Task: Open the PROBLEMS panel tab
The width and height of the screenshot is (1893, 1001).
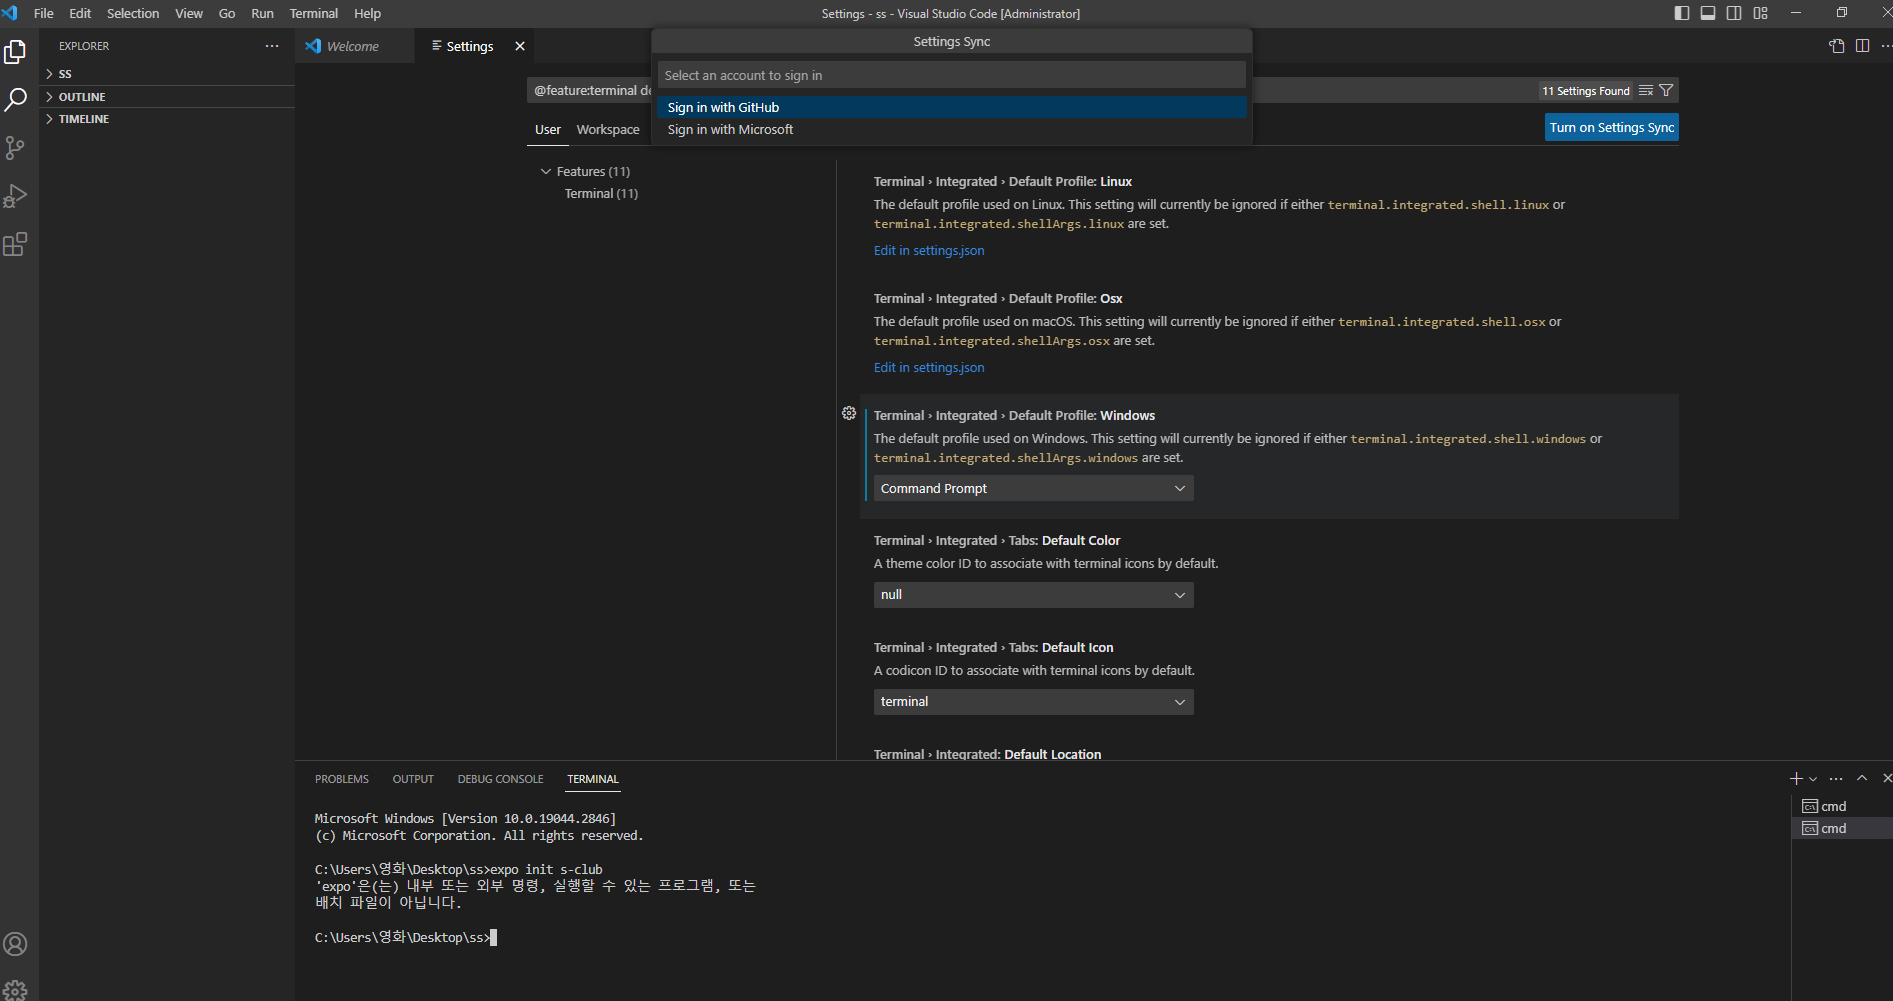Action: point(342,779)
